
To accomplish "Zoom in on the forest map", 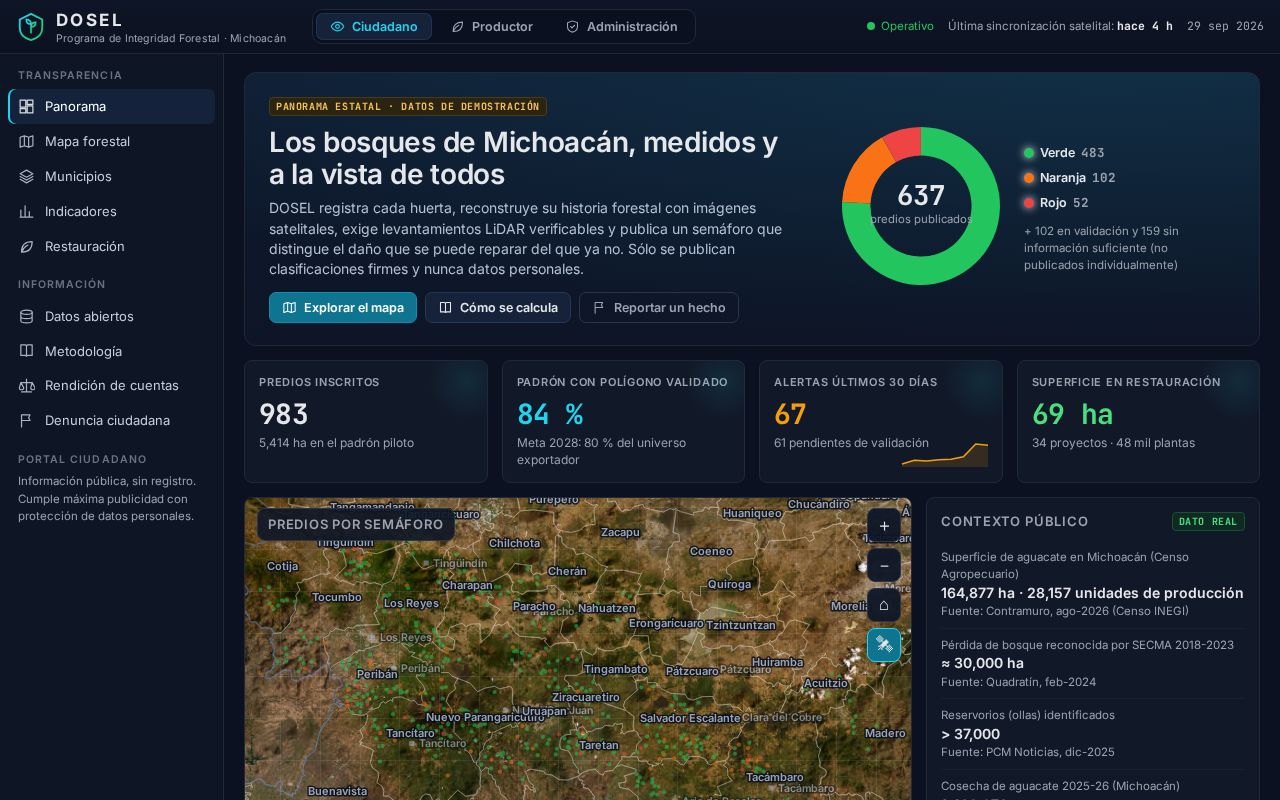I will [884, 526].
